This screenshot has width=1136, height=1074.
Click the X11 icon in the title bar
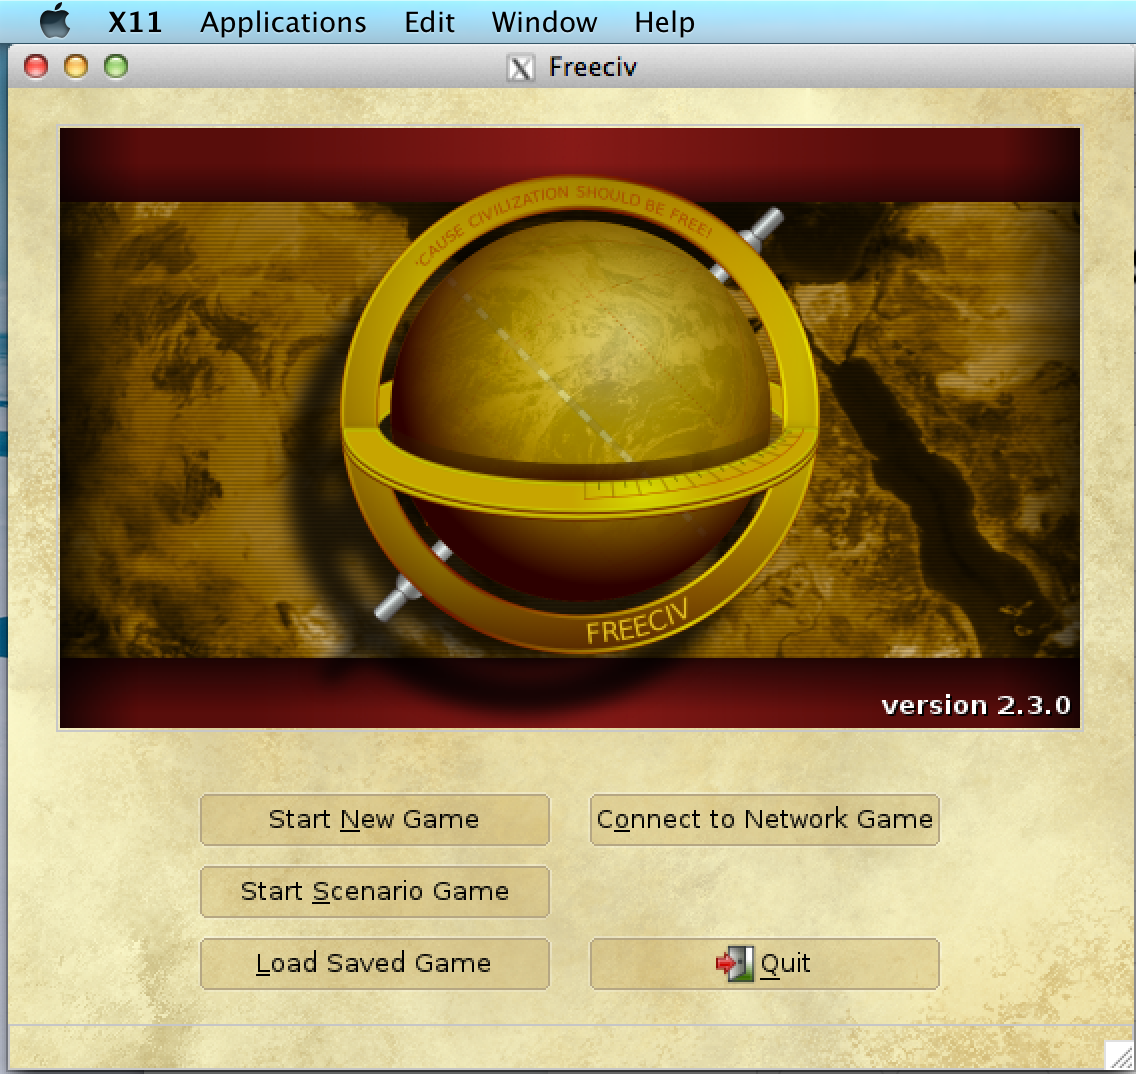(x=520, y=68)
